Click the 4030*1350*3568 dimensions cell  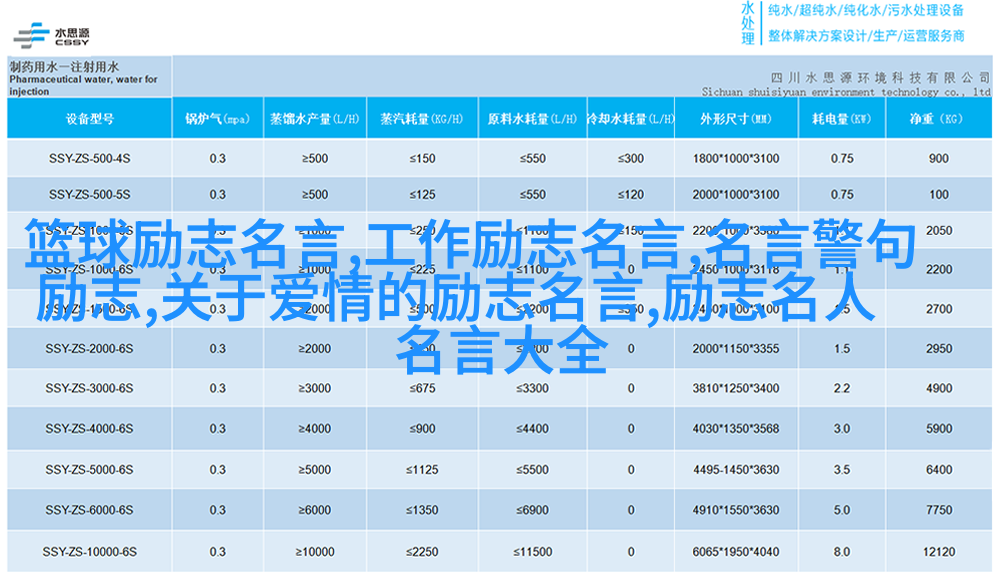736,429
